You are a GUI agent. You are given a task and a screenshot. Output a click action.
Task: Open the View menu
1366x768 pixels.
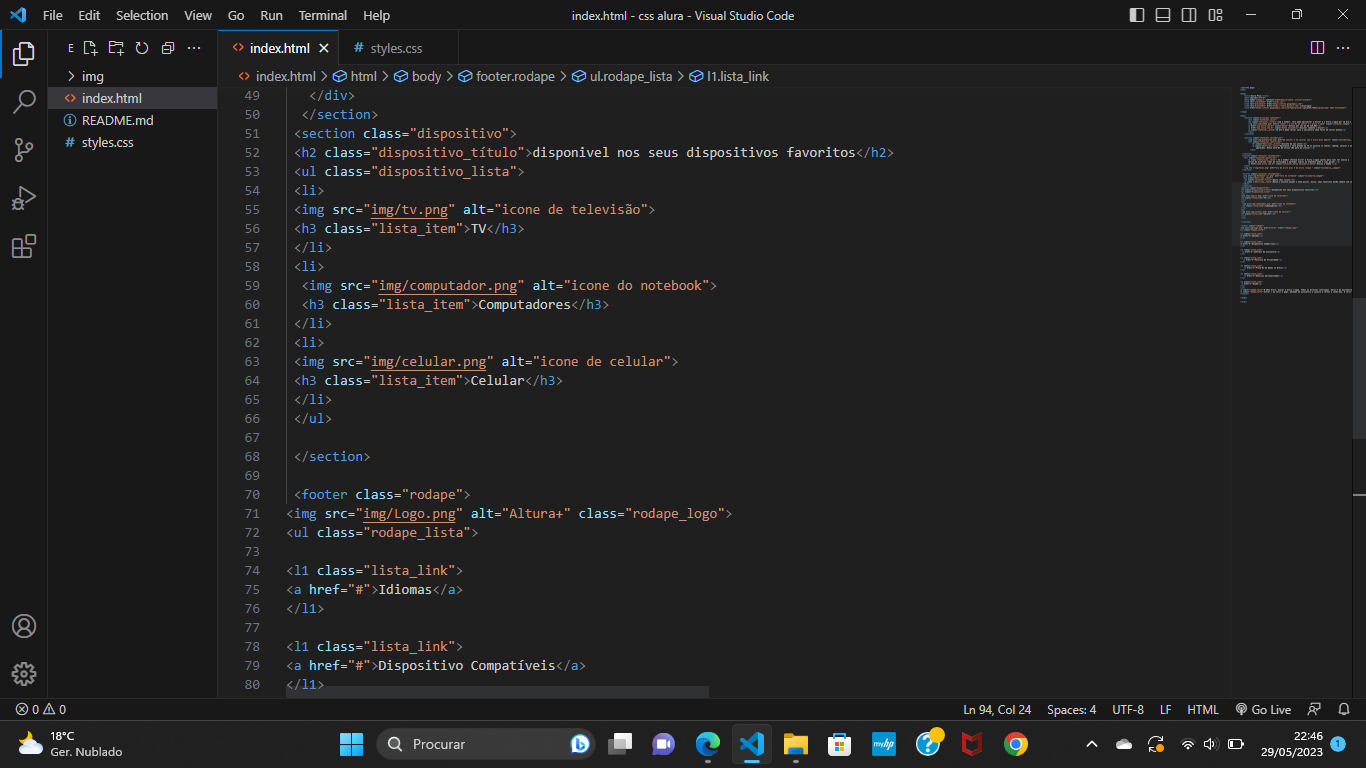tap(198, 15)
